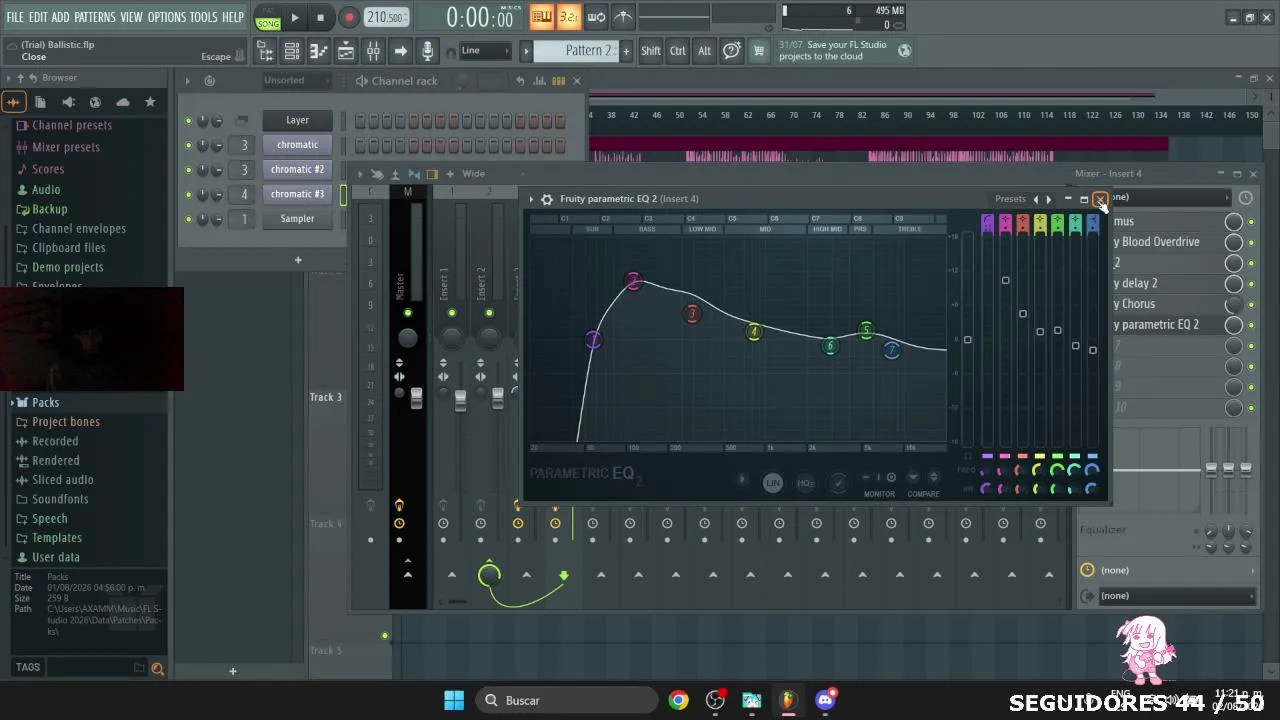Toggle the HQ button in the EQ
1280x720 pixels.
[x=805, y=483]
